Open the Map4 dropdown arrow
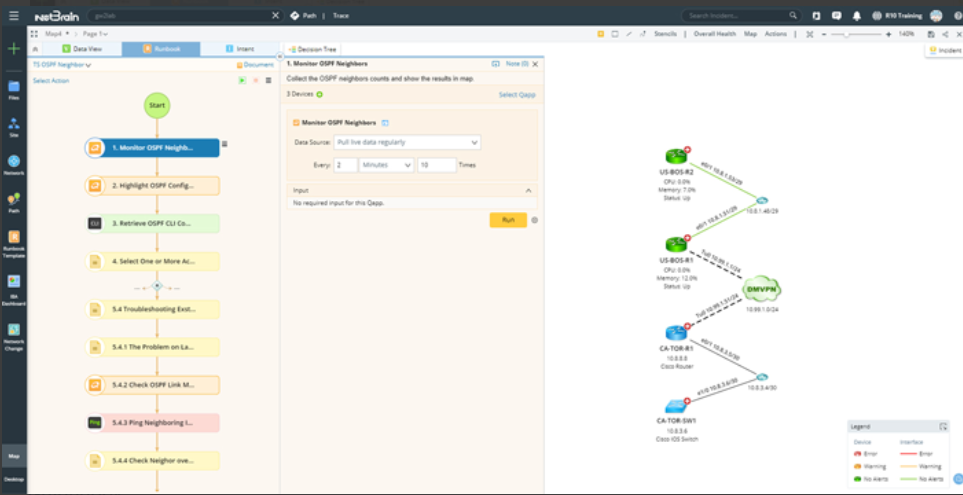This screenshot has height=495, width=963. point(67,34)
